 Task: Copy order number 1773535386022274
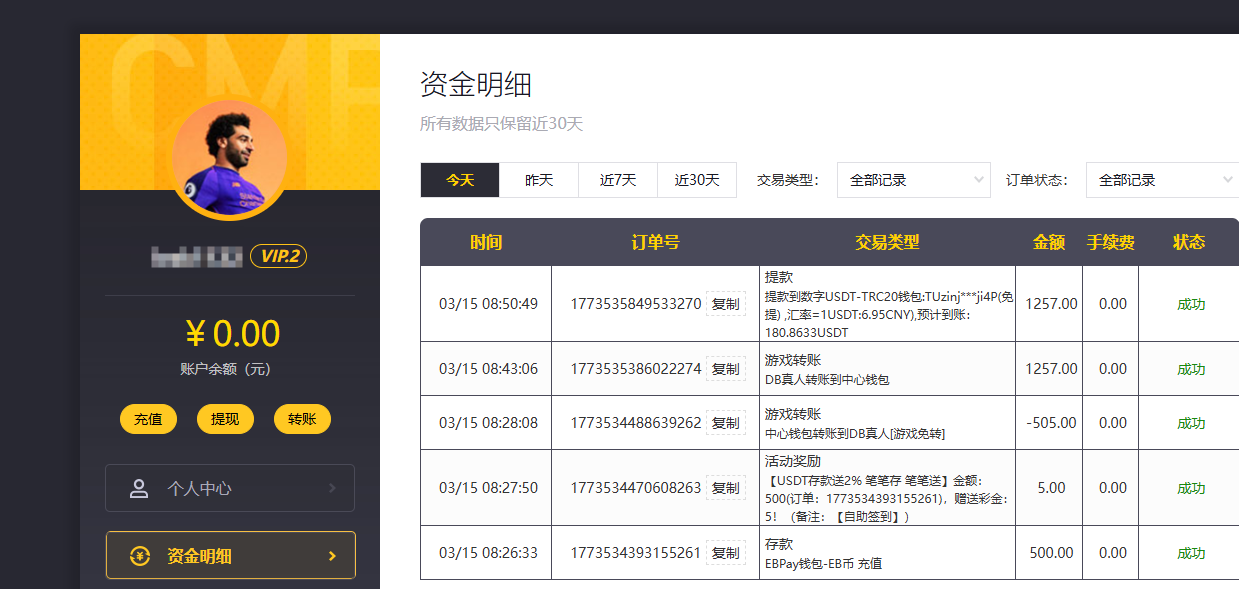coord(725,369)
